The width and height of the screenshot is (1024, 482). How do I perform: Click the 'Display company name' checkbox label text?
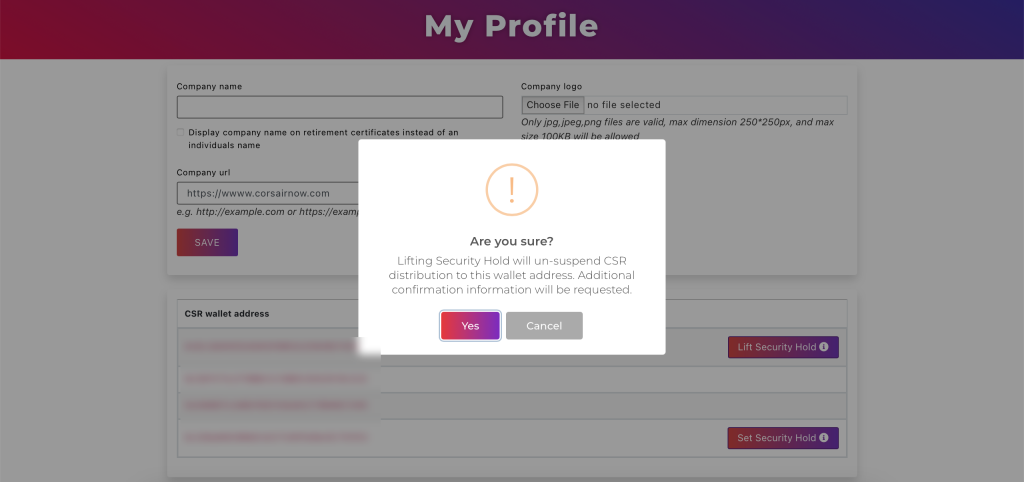coord(323,138)
